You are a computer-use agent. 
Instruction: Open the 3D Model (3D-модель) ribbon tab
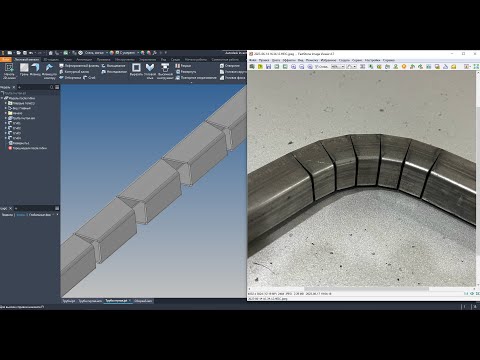click(x=51, y=60)
